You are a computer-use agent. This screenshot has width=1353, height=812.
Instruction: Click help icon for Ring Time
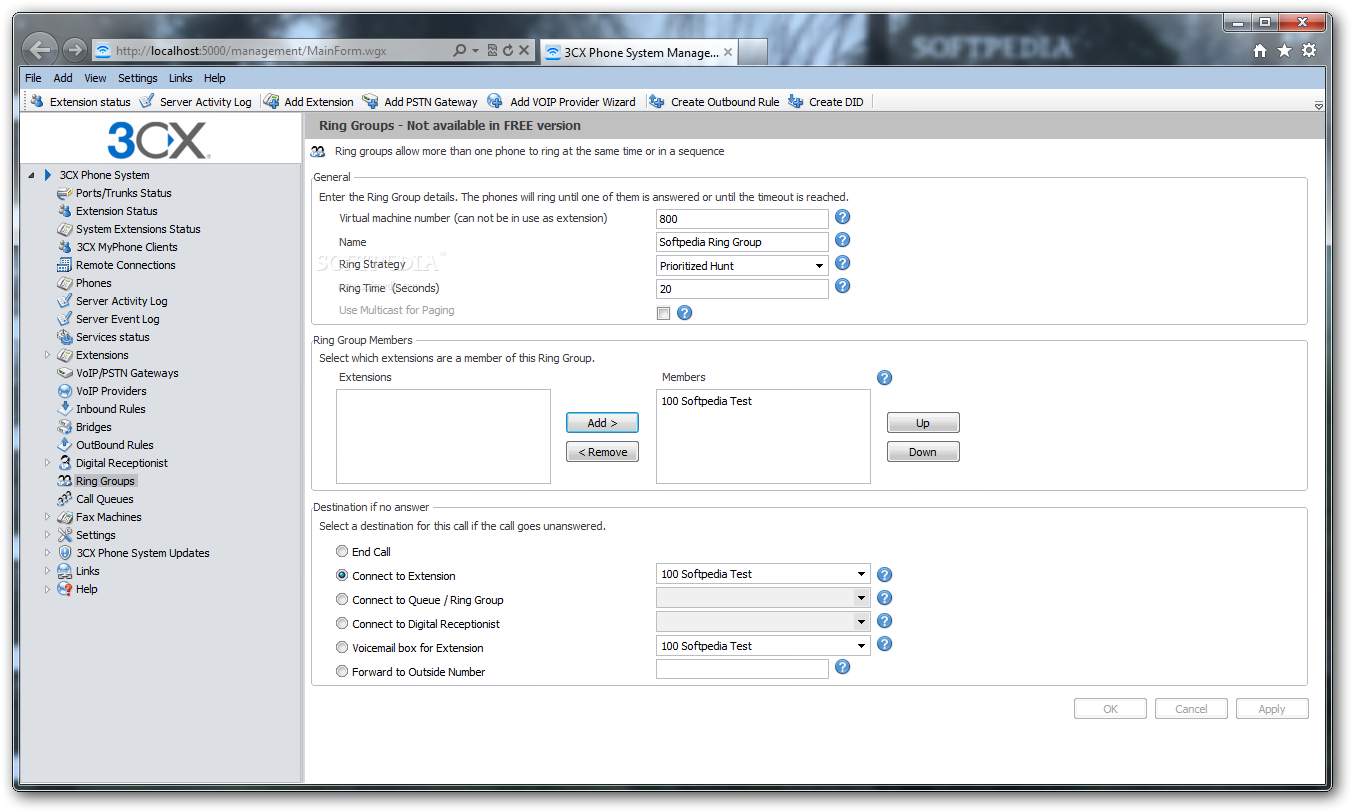(x=842, y=286)
